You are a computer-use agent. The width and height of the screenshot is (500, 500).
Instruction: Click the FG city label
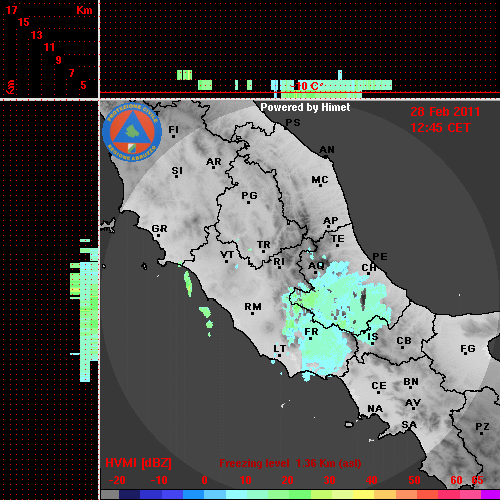point(468,349)
